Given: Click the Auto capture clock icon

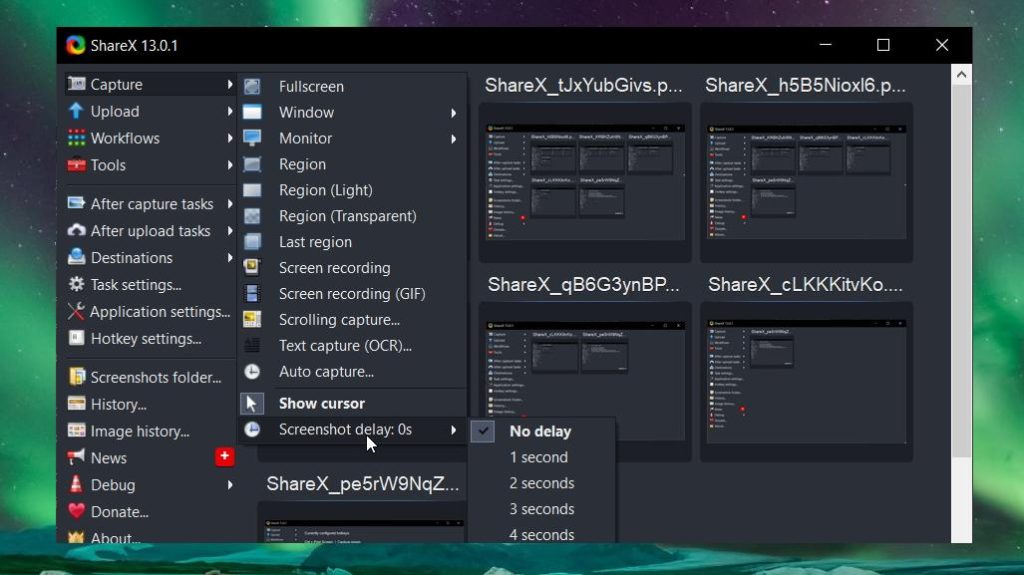Looking at the screenshot, I should [252, 372].
